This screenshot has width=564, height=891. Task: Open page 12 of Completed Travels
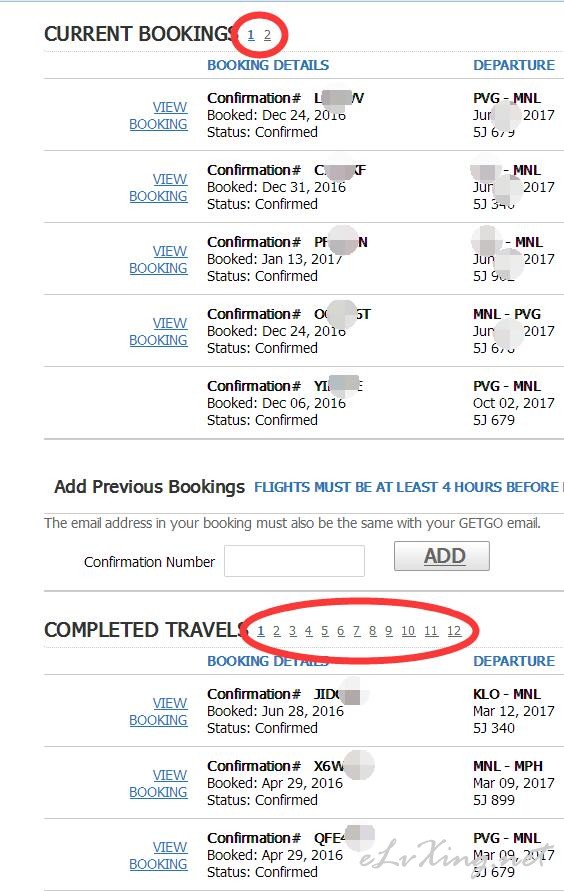454,631
